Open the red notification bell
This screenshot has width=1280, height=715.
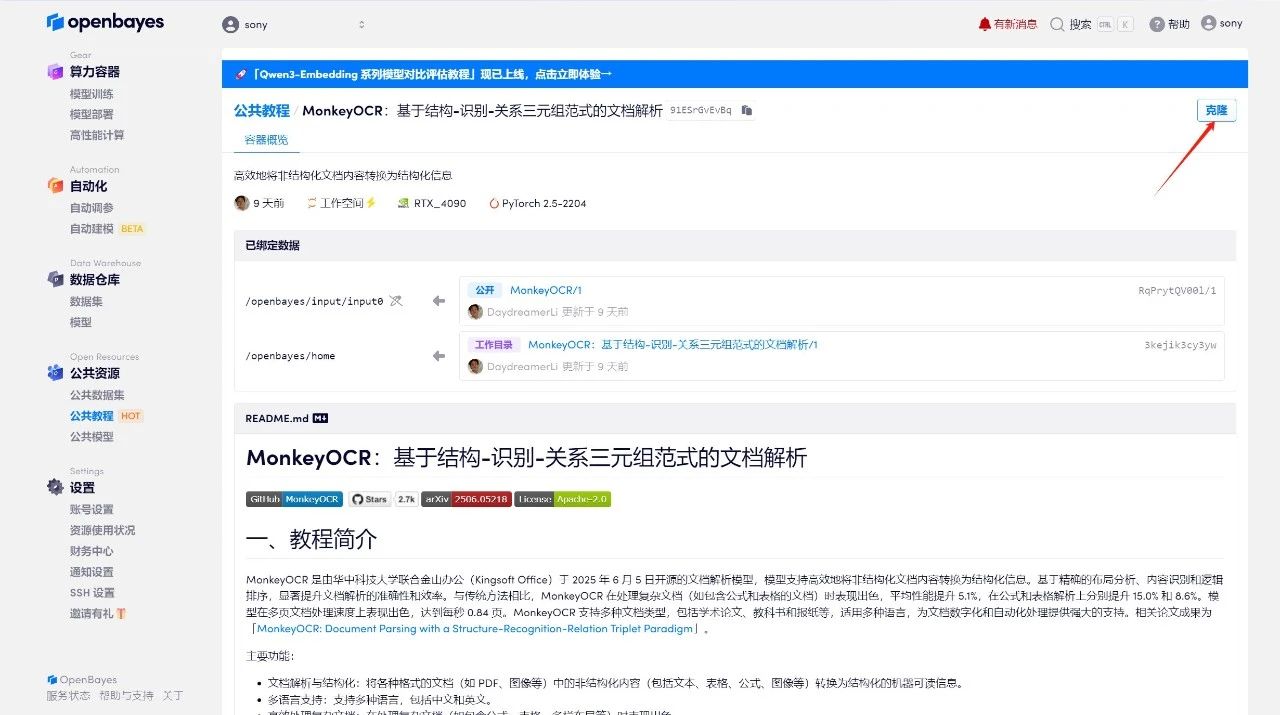985,24
